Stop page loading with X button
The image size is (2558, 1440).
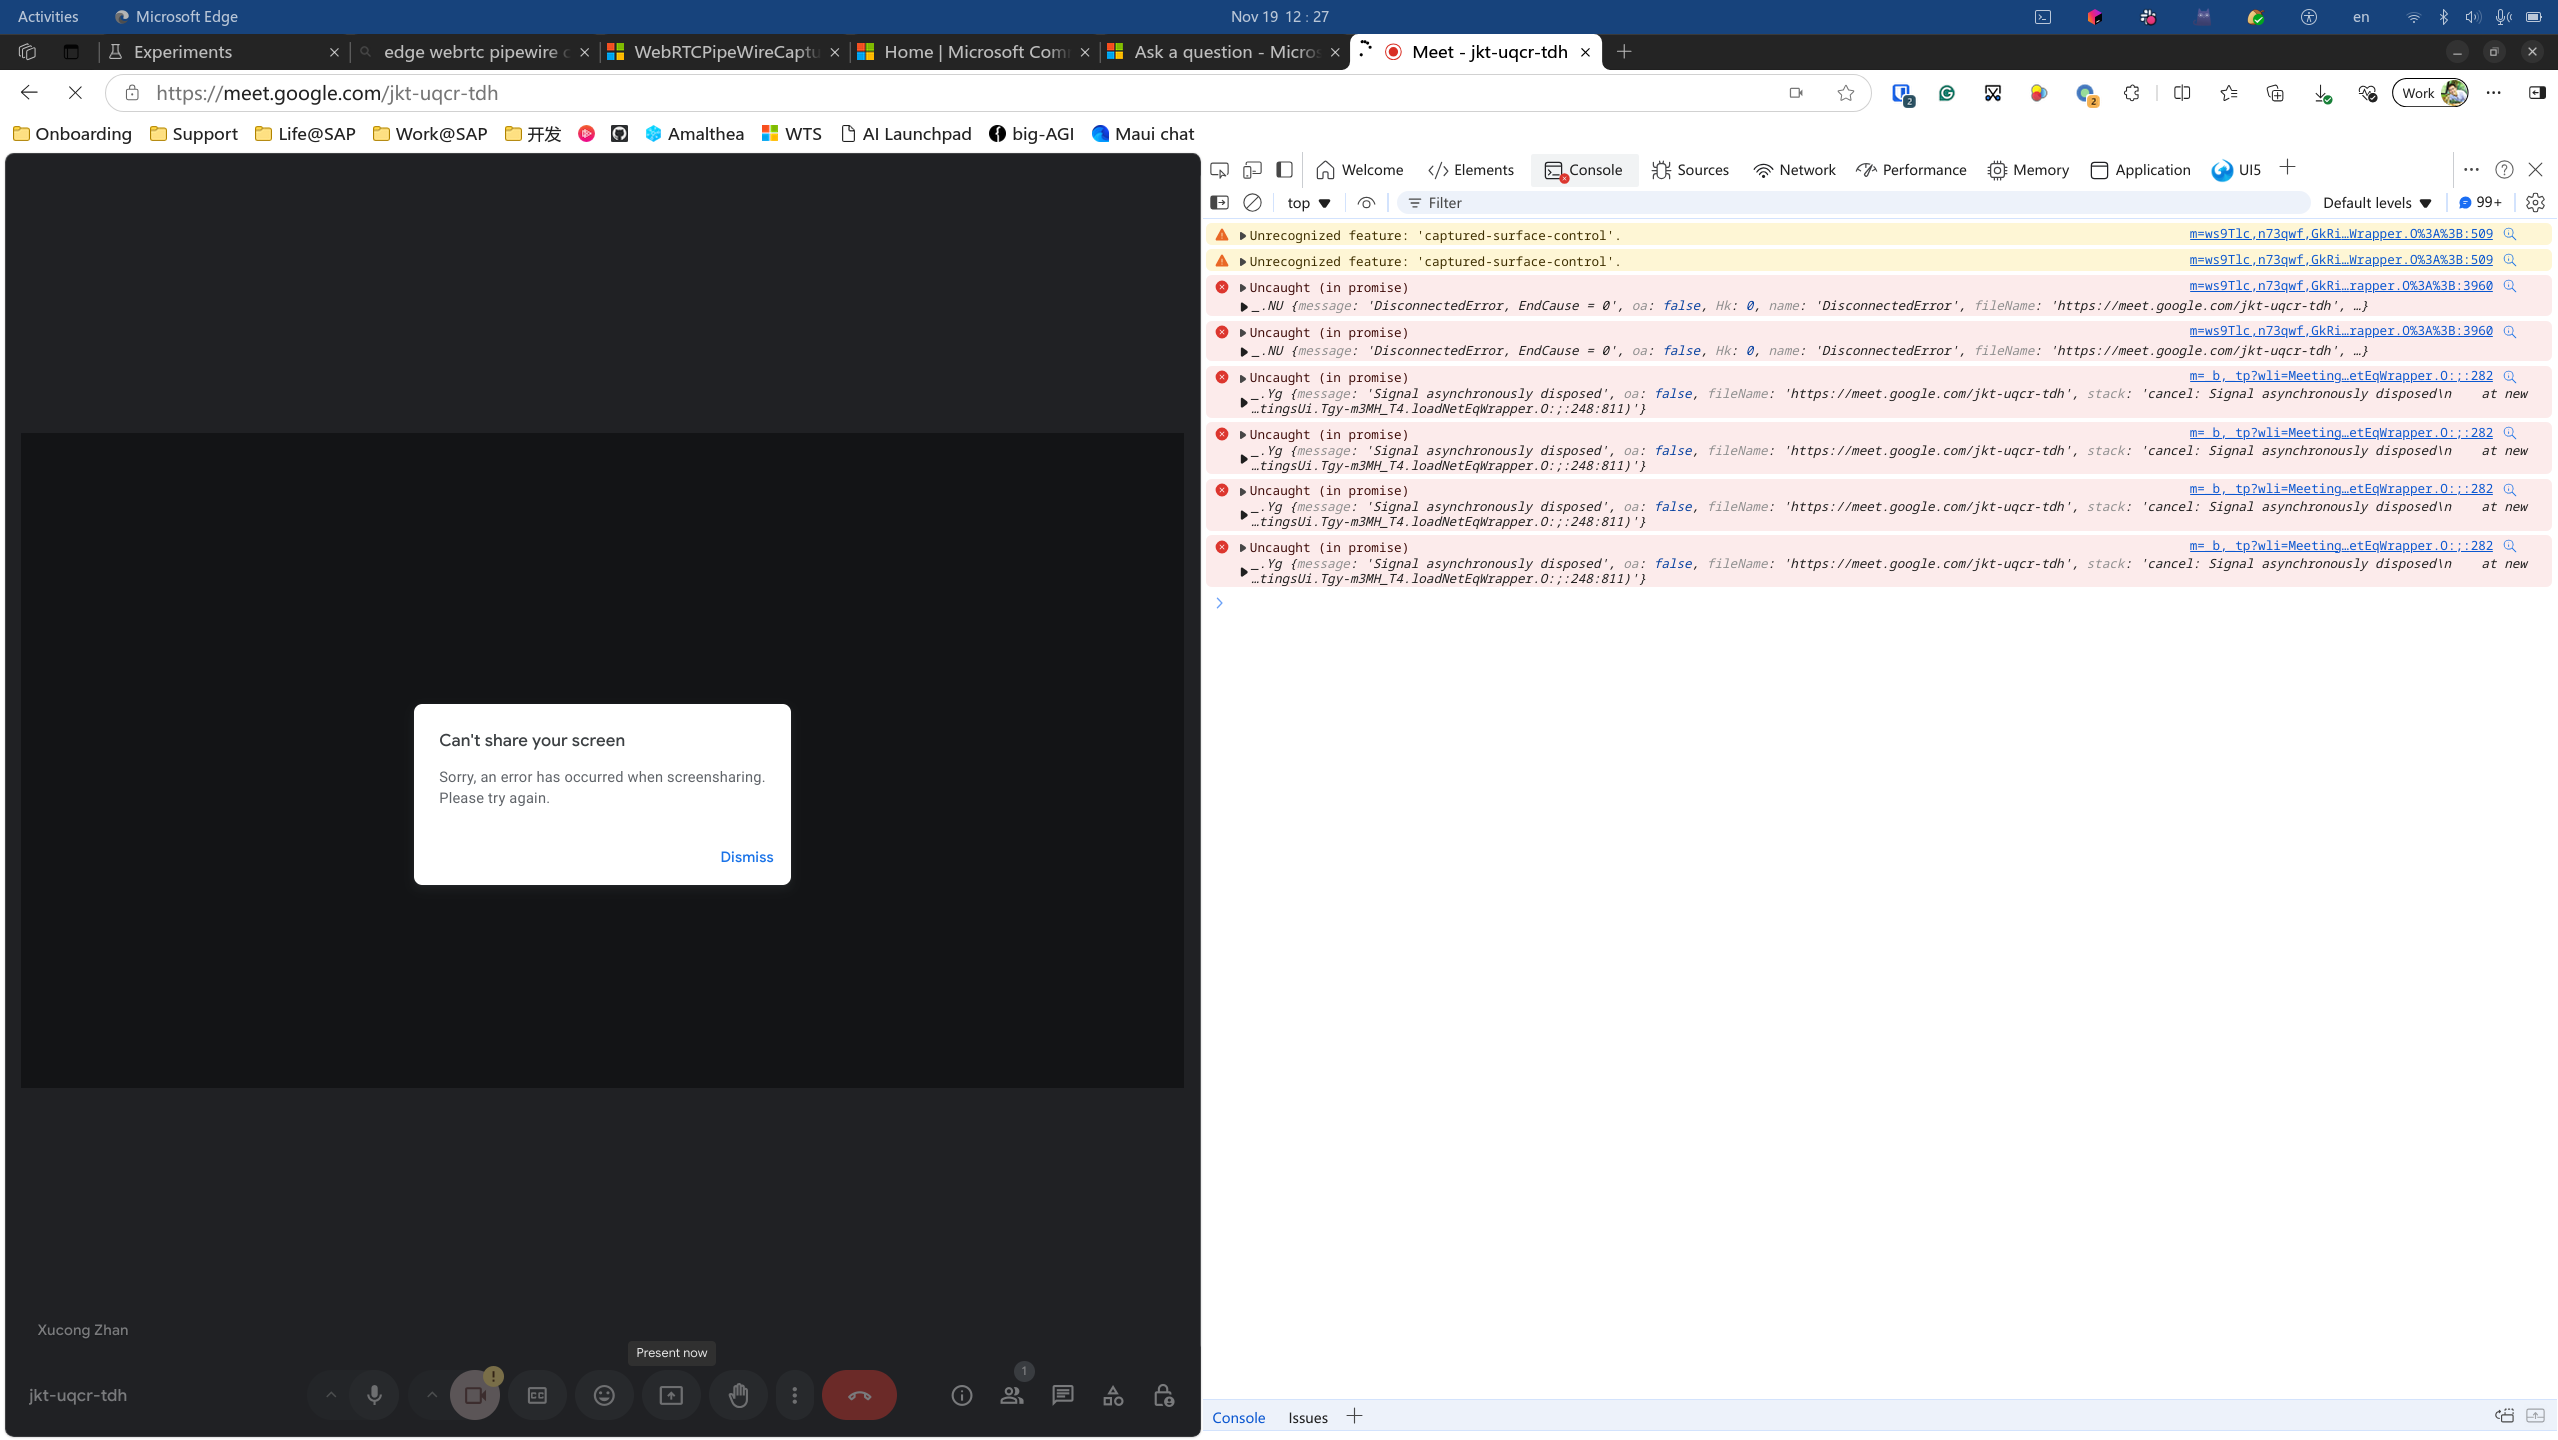(x=75, y=93)
